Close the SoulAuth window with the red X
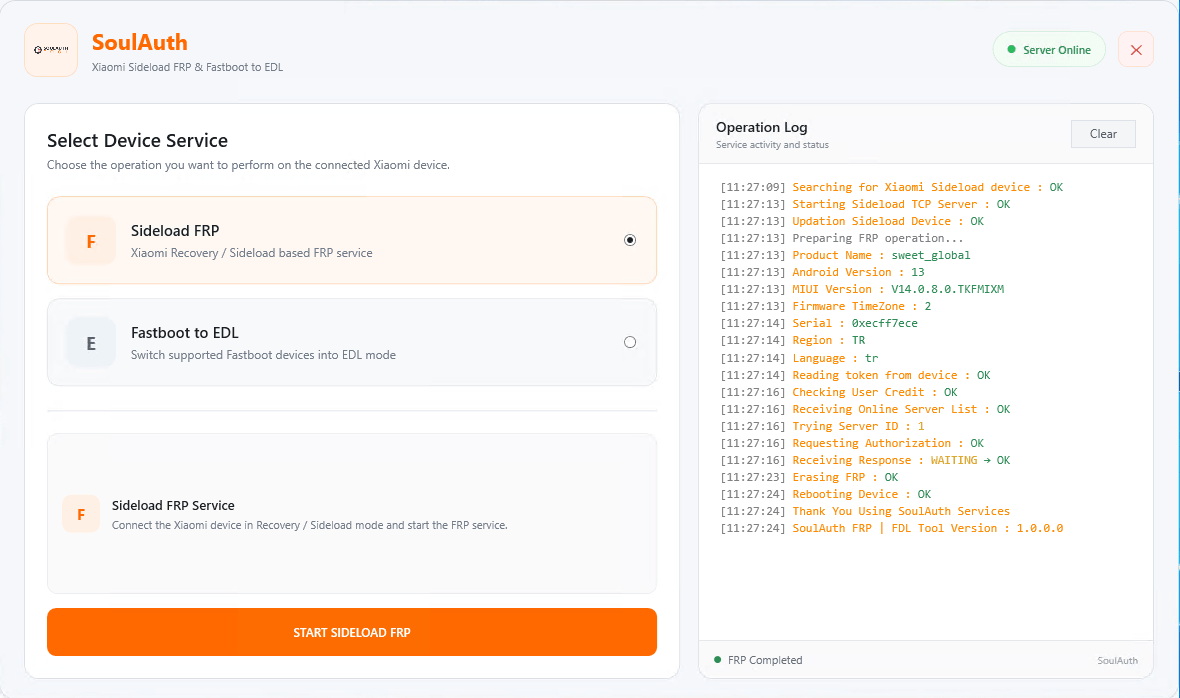 1136,50
